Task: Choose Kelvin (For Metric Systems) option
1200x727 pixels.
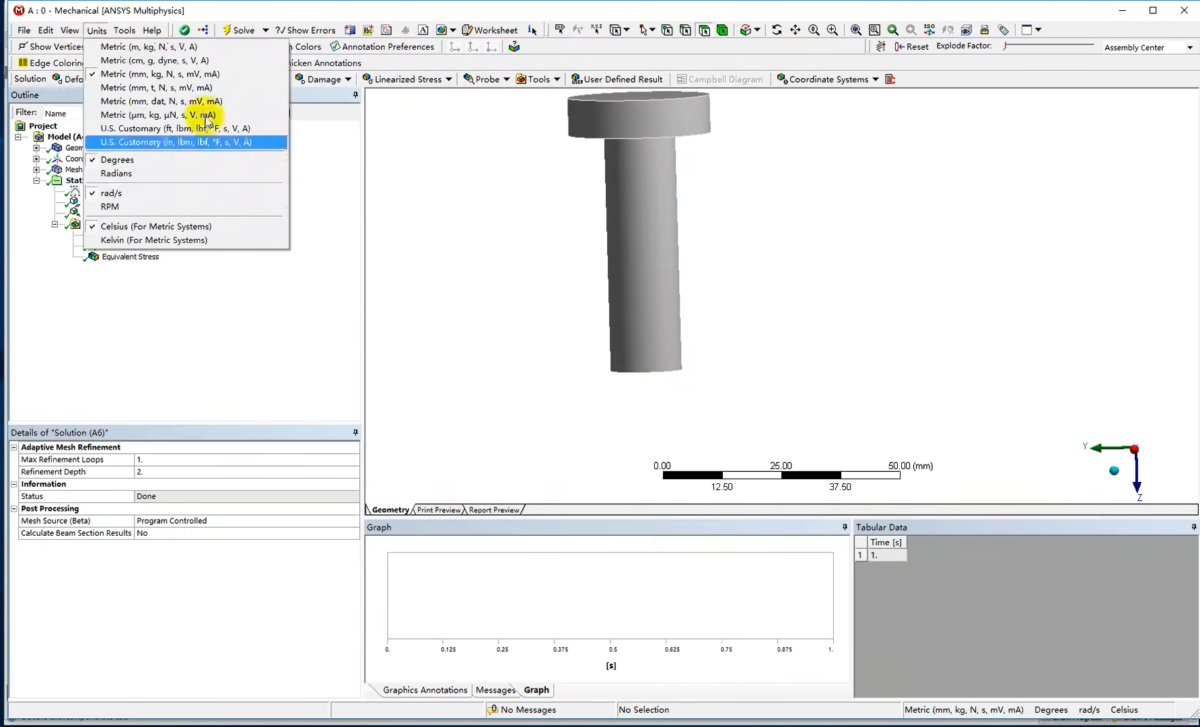Action: pos(154,240)
